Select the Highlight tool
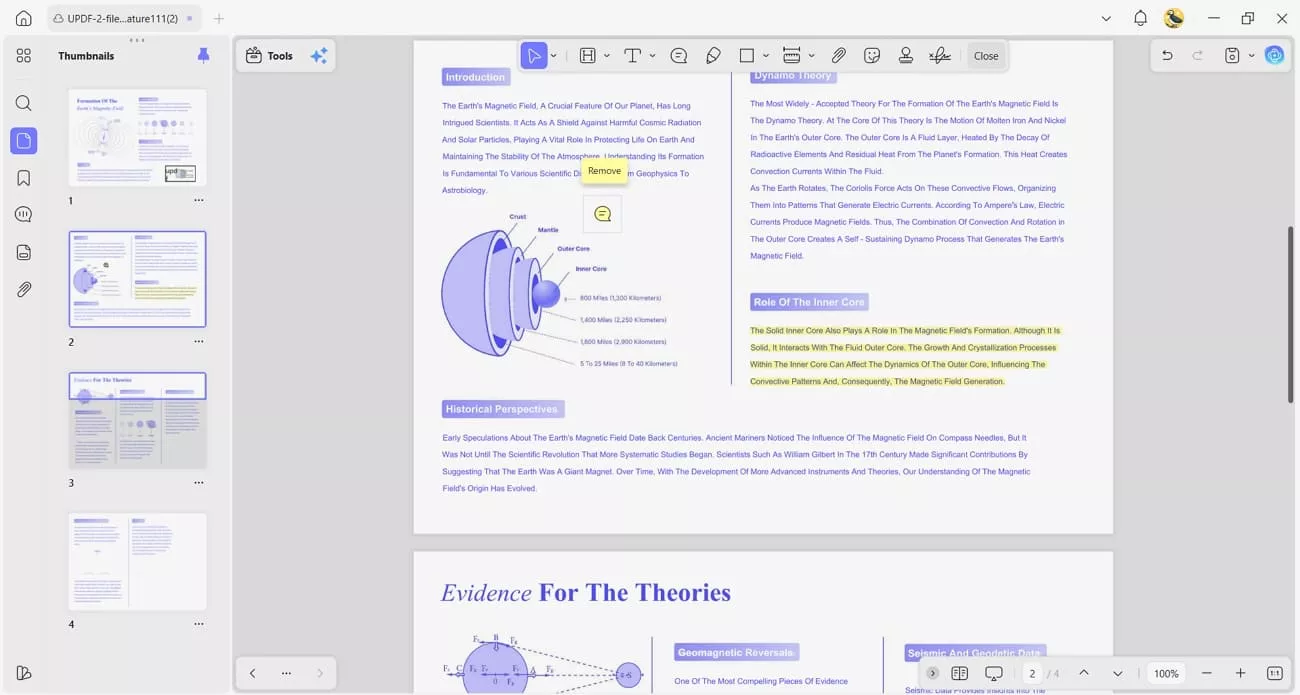The width and height of the screenshot is (1300, 695). tap(588, 55)
